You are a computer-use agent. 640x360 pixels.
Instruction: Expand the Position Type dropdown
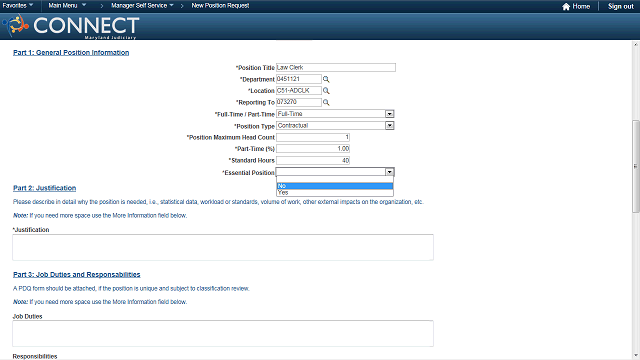[389, 125]
